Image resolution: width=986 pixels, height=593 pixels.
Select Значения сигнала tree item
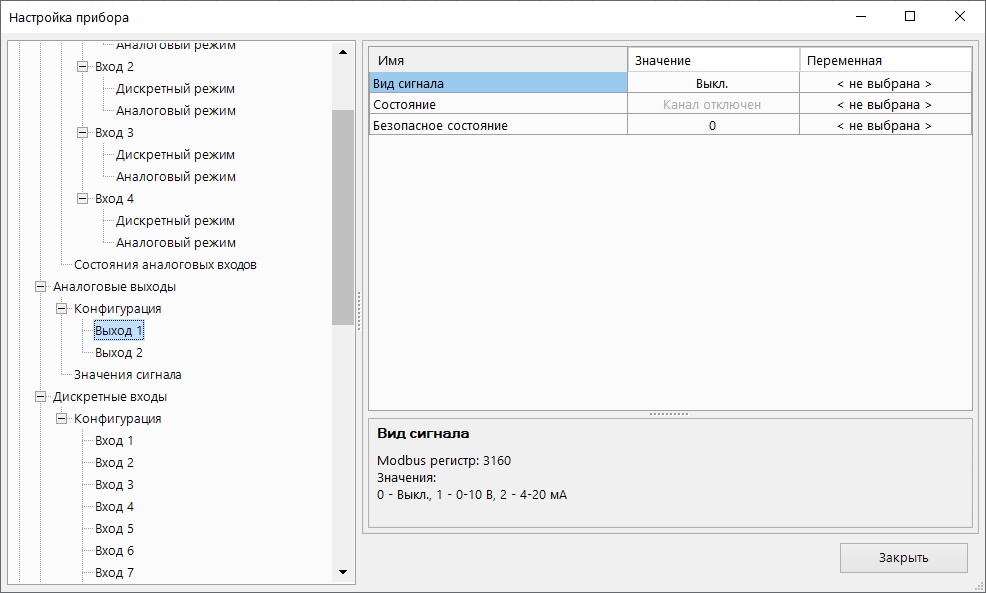[x=127, y=375]
